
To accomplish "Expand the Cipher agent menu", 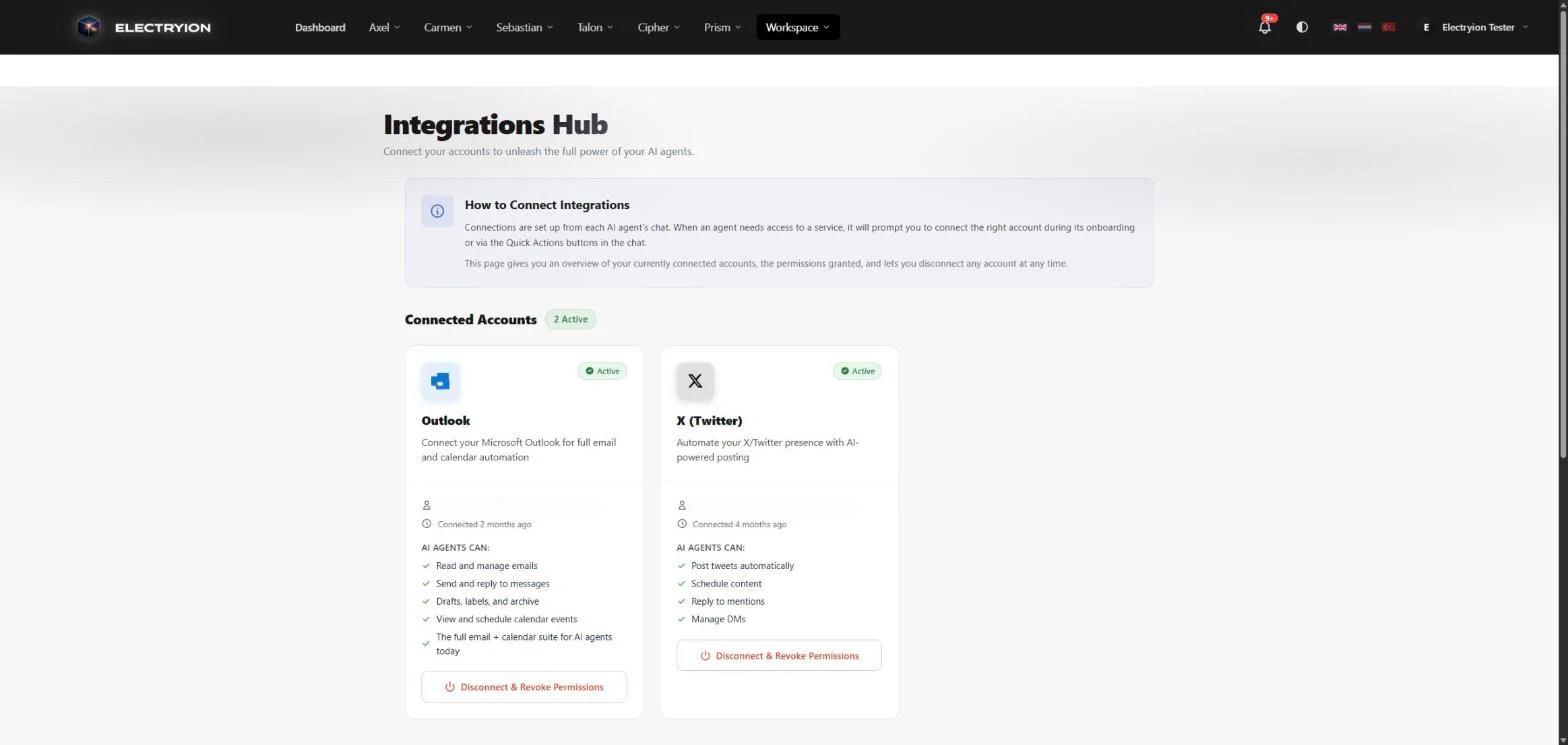I will point(659,27).
